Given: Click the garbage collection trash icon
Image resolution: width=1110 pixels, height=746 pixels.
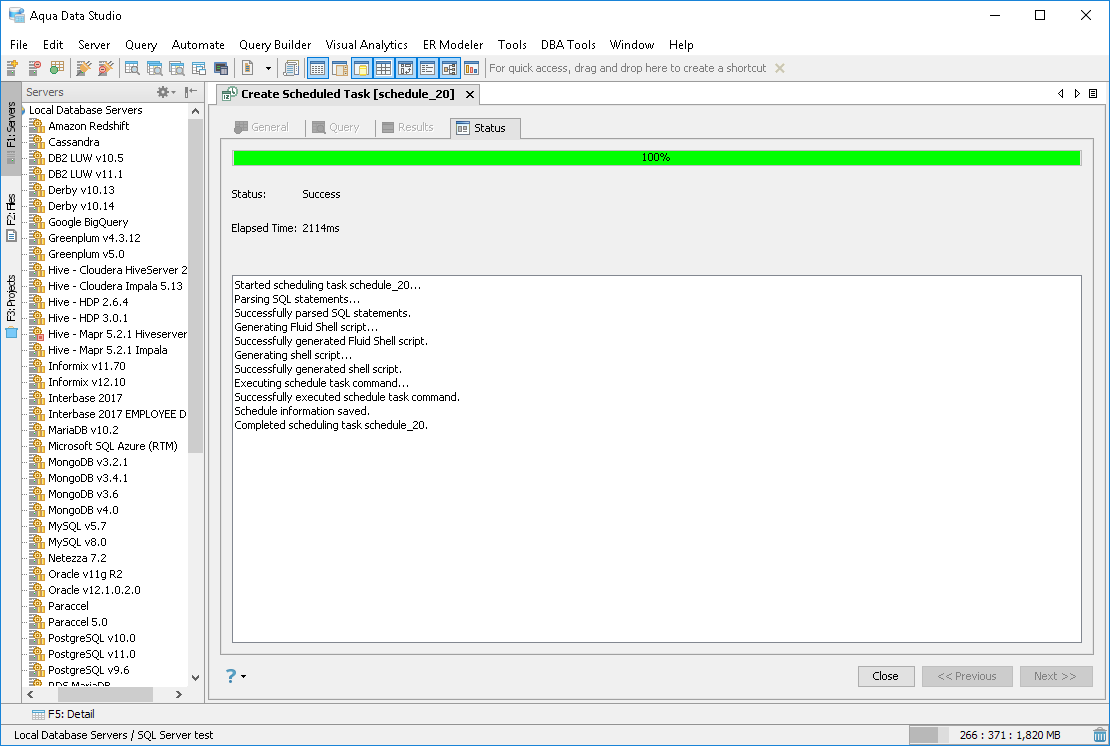Looking at the screenshot, I should point(1099,735).
